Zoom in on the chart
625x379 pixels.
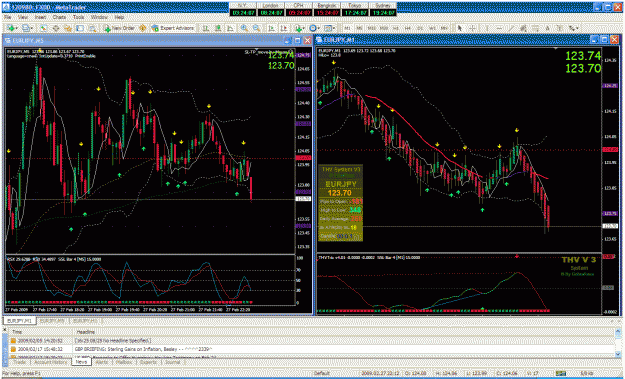[244, 28]
